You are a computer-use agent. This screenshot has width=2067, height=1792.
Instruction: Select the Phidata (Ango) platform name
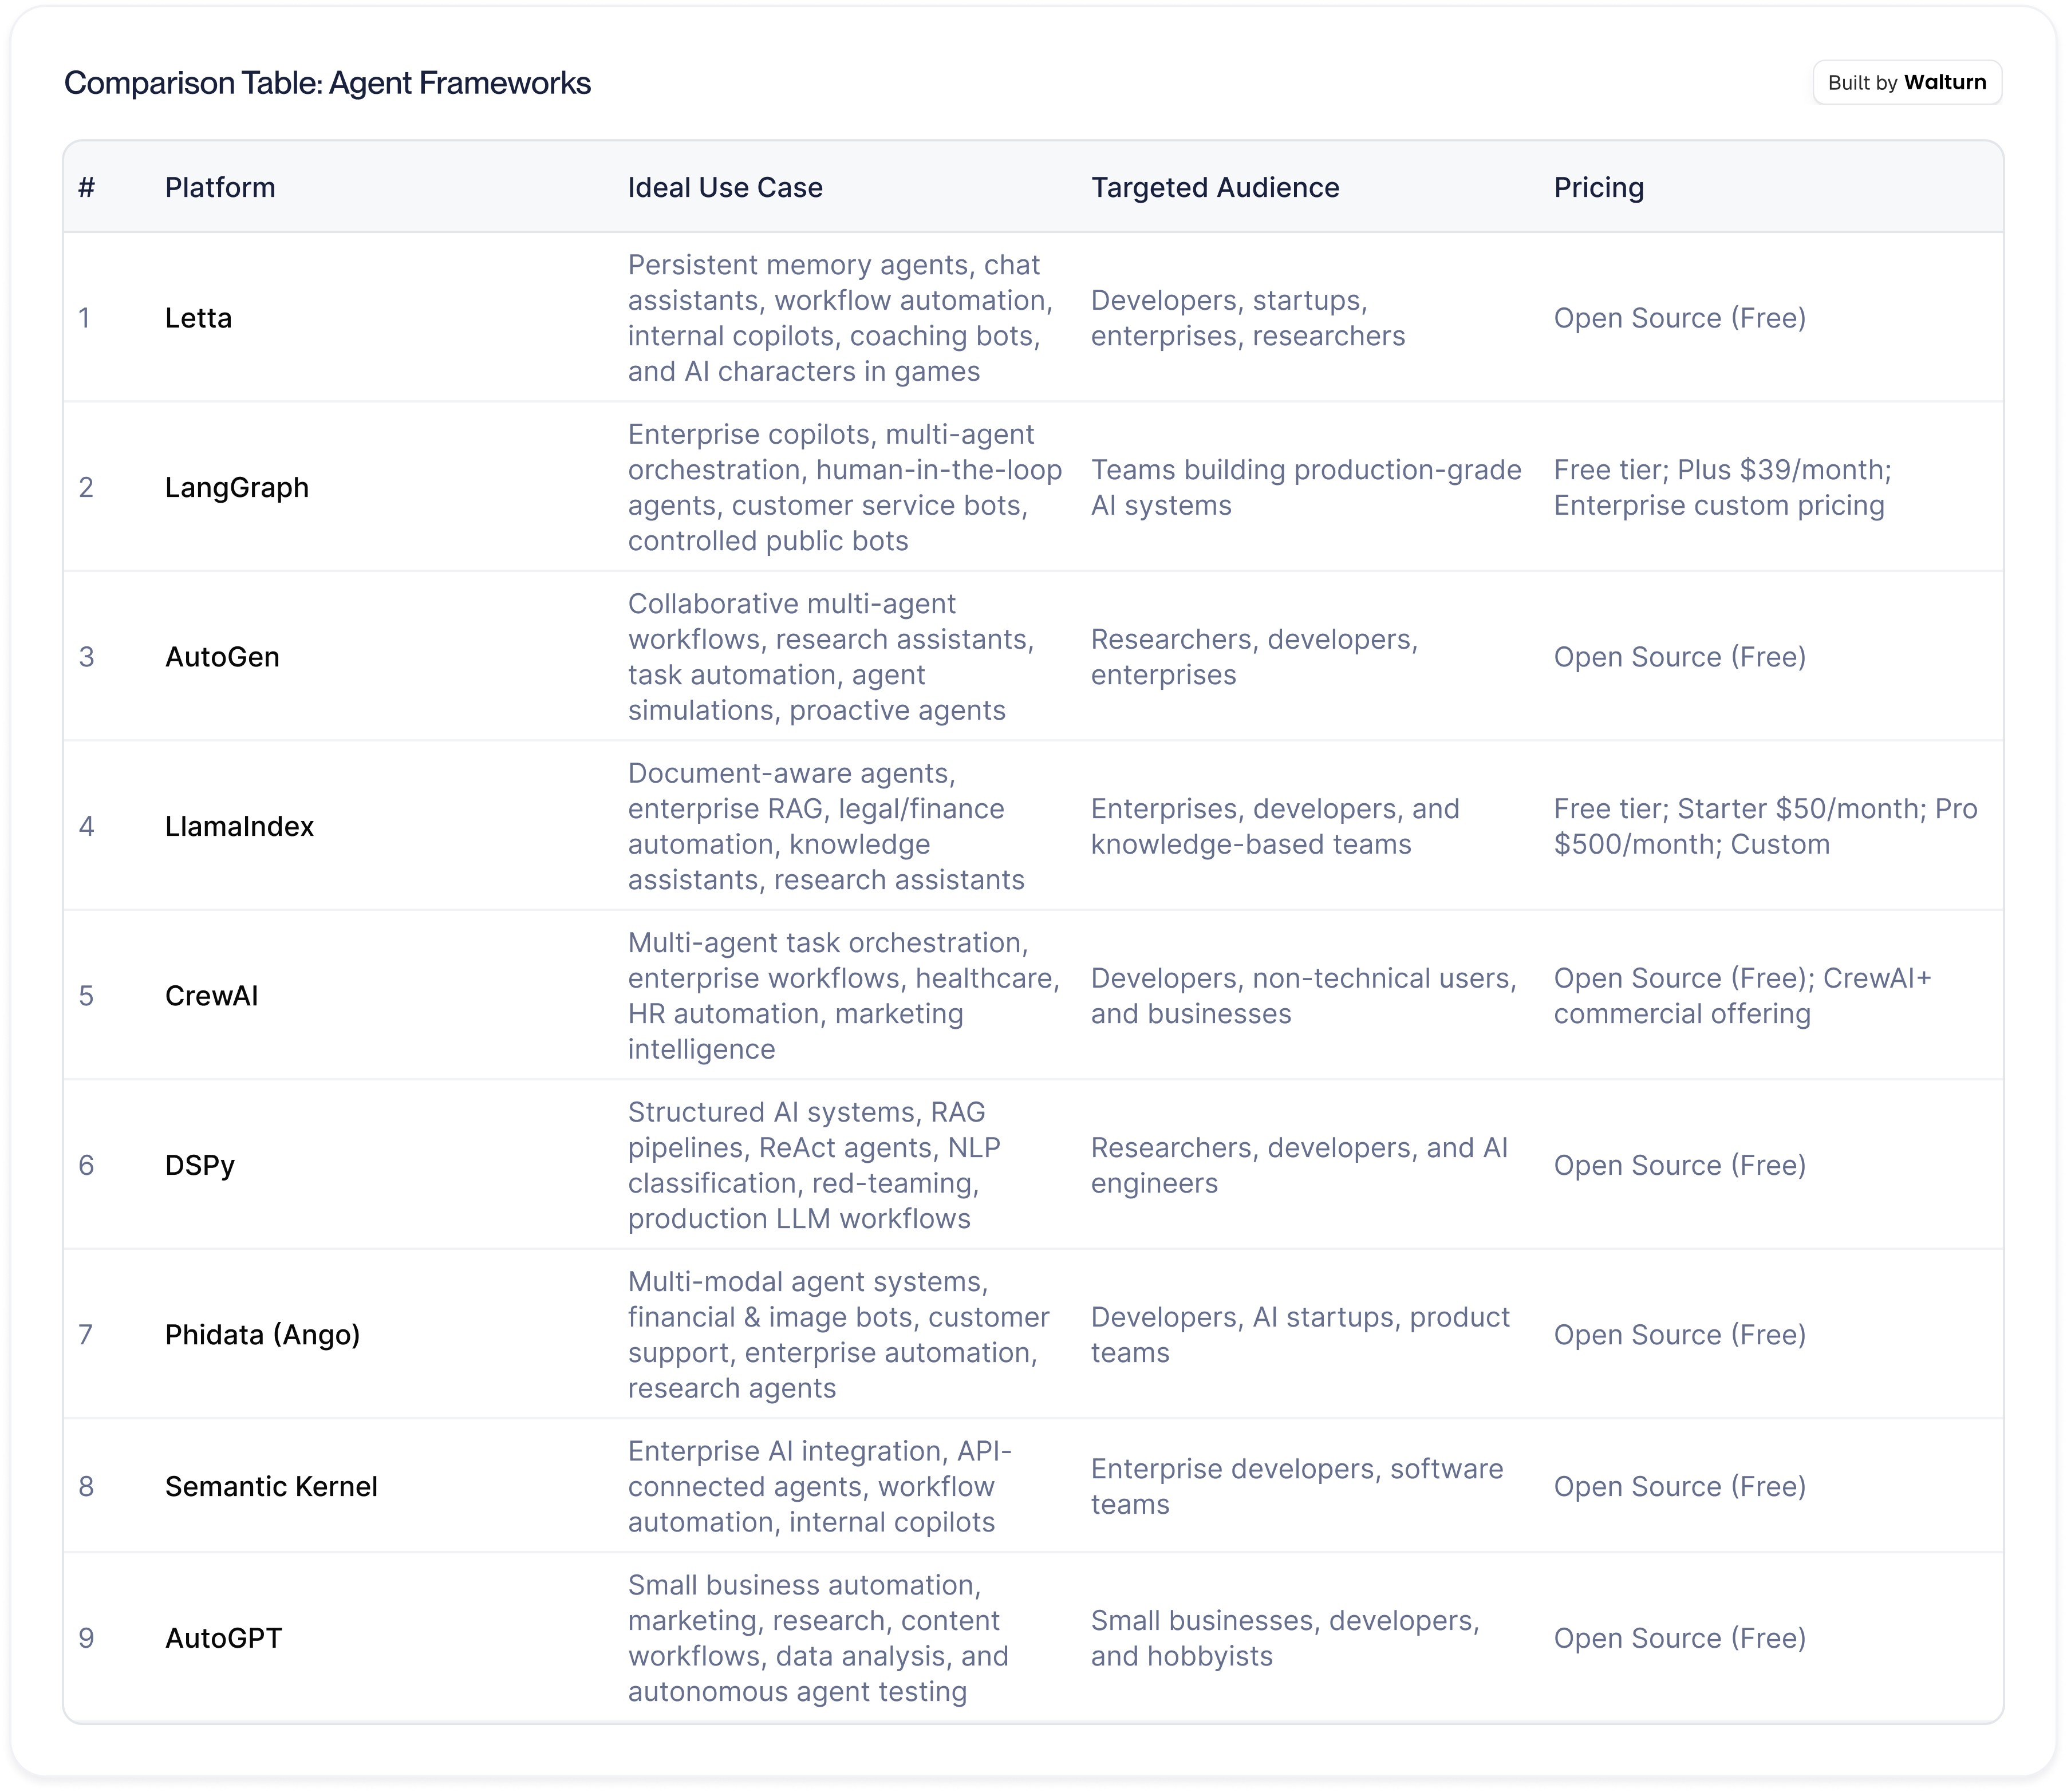(262, 1334)
